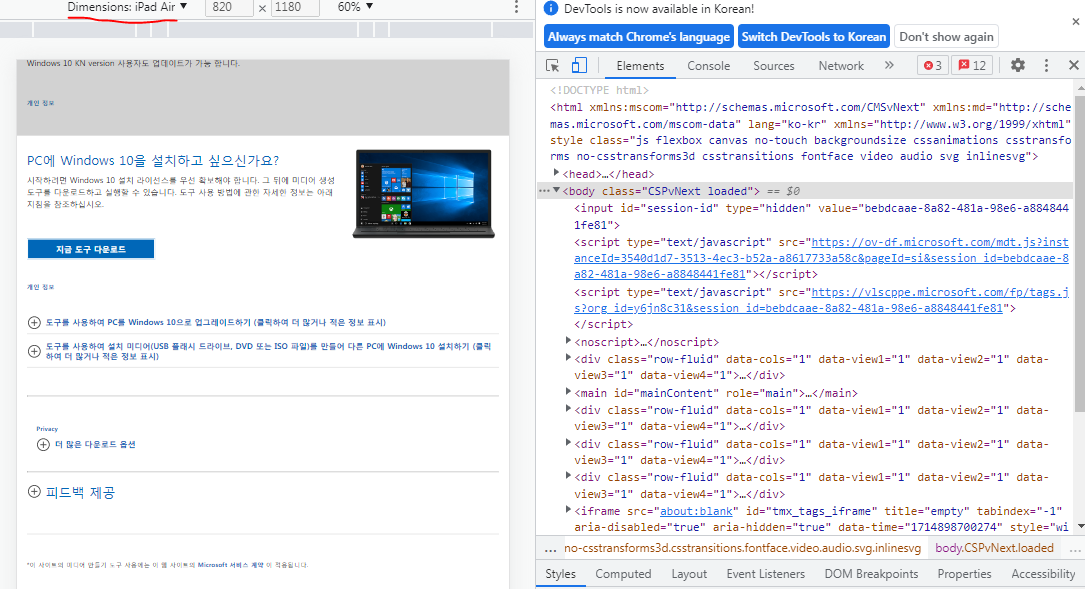The height and width of the screenshot is (589, 1085).
Task: Click the width field showing 820
Action: pos(229,7)
